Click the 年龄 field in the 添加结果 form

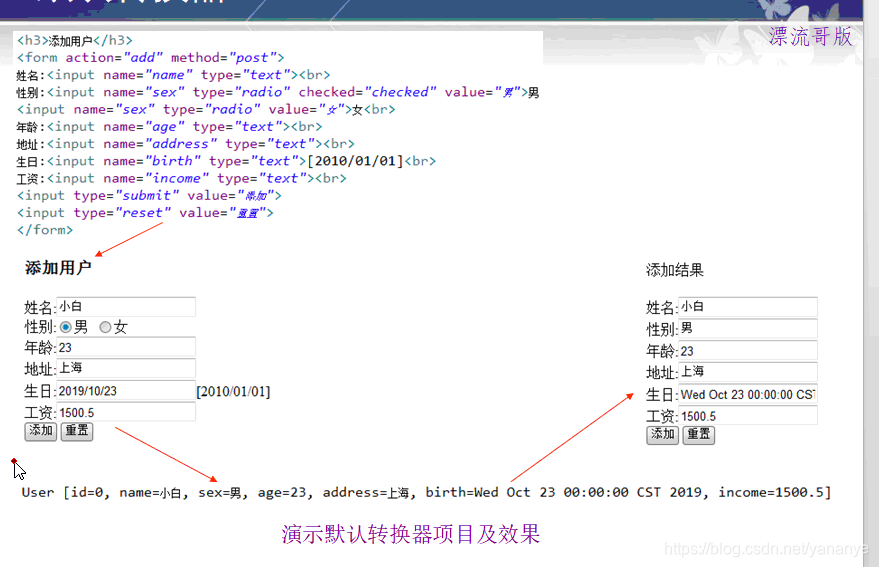click(748, 351)
